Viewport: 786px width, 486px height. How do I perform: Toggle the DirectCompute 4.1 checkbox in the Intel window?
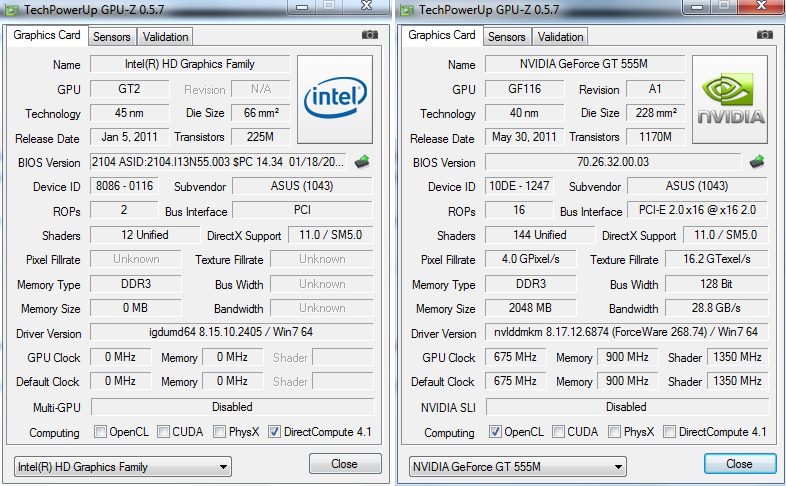point(275,432)
